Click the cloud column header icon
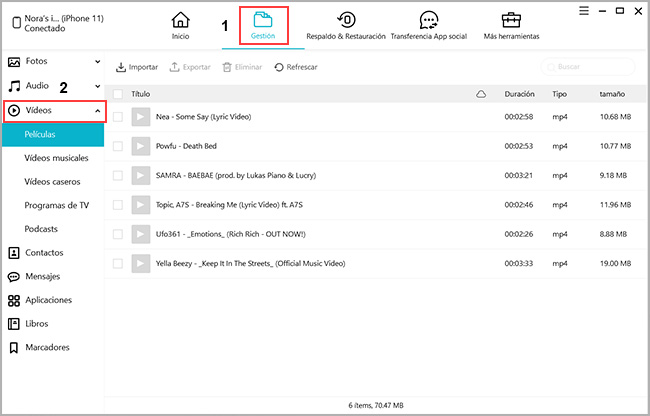Screen dimensions: 650x416 tap(481, 94)
